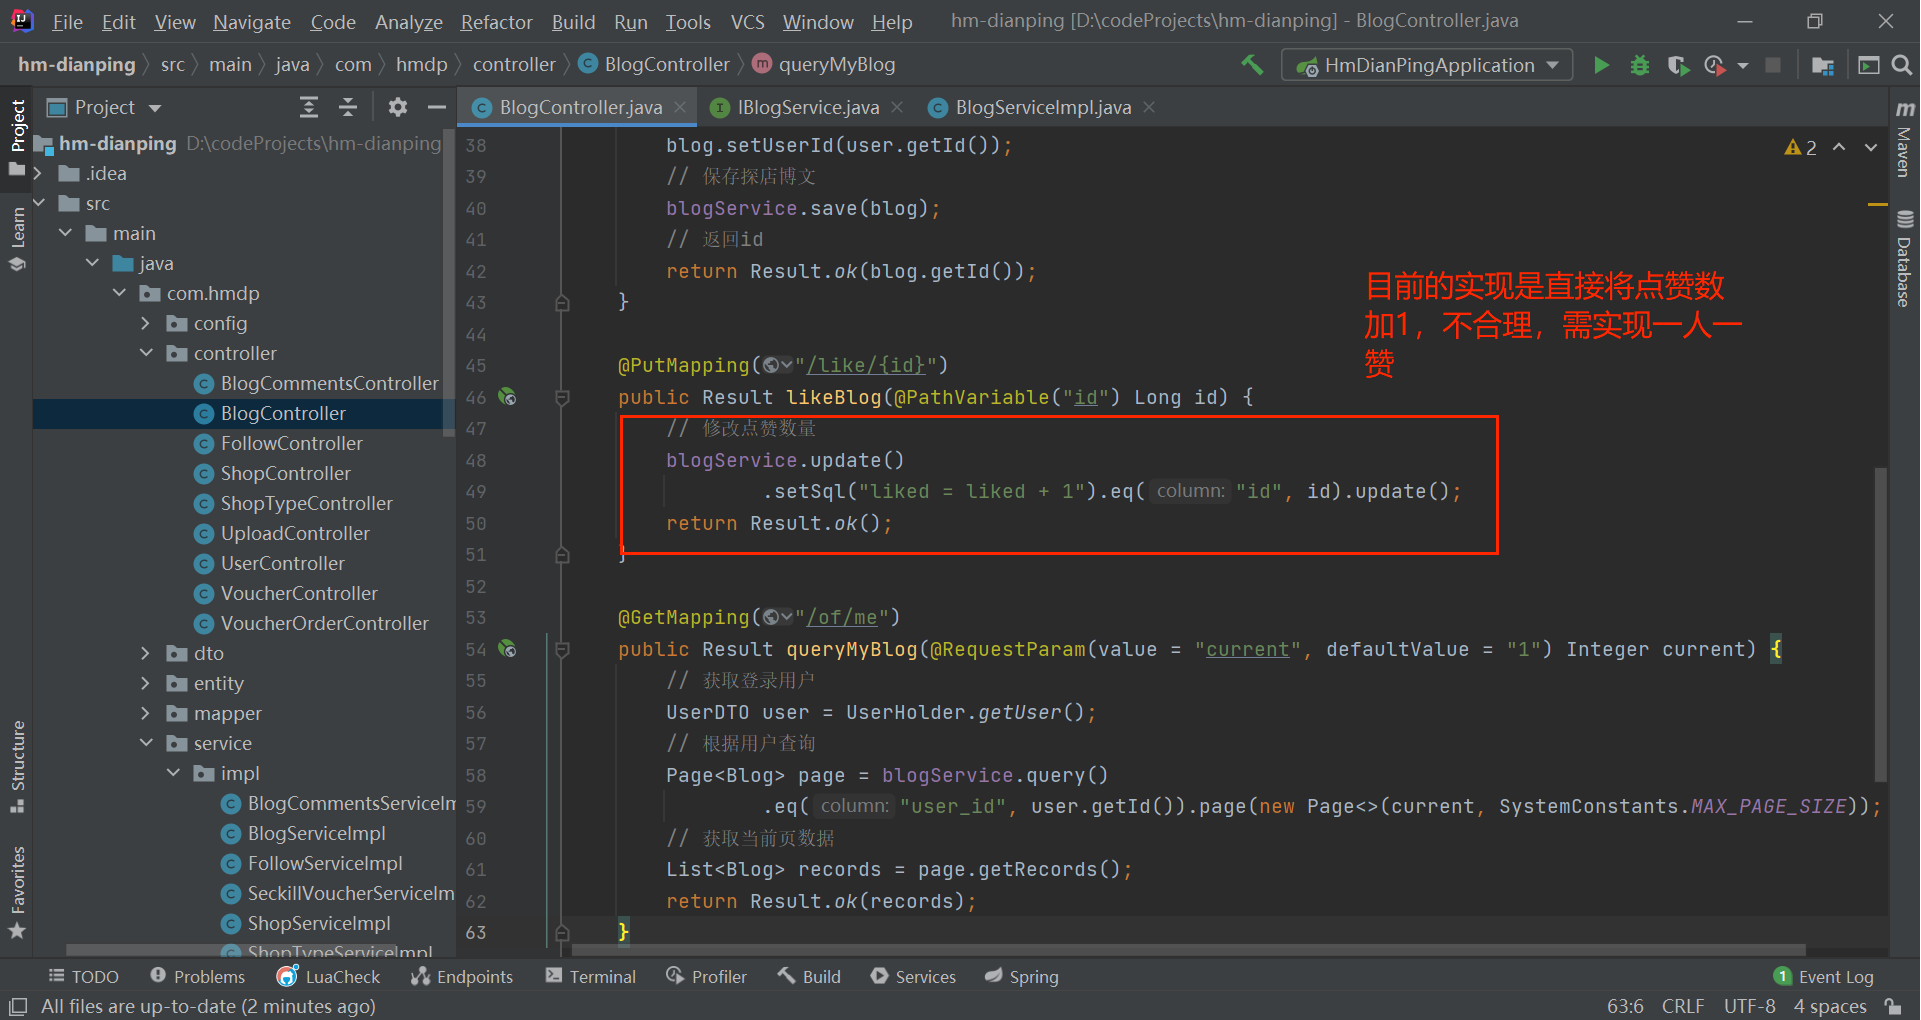The image size is (1921, 1020).
Task: Toggle the Profiler tool window
Action: (707, 977)
